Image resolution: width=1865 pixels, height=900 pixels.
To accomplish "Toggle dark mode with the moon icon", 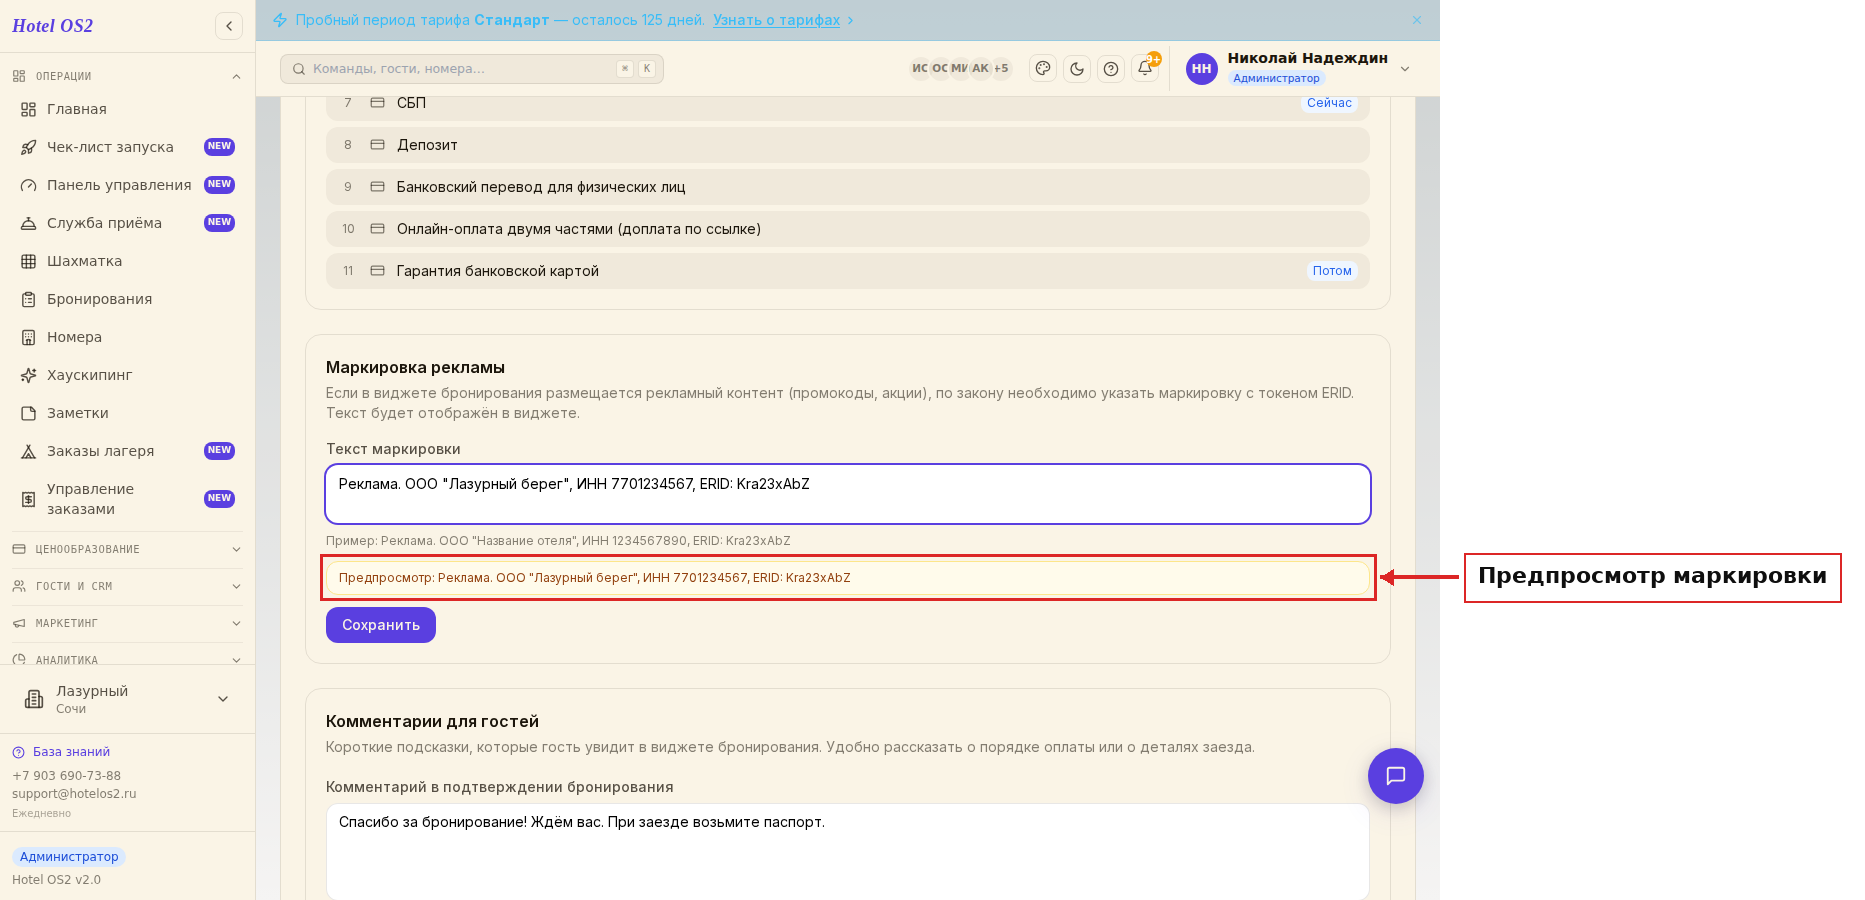I will click(1077, 69).
